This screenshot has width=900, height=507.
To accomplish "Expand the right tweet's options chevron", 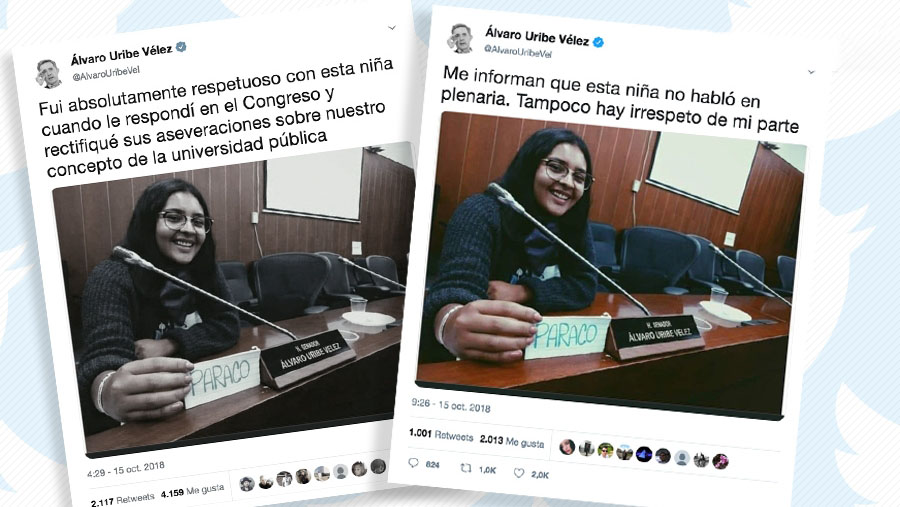I will (811, 72).
